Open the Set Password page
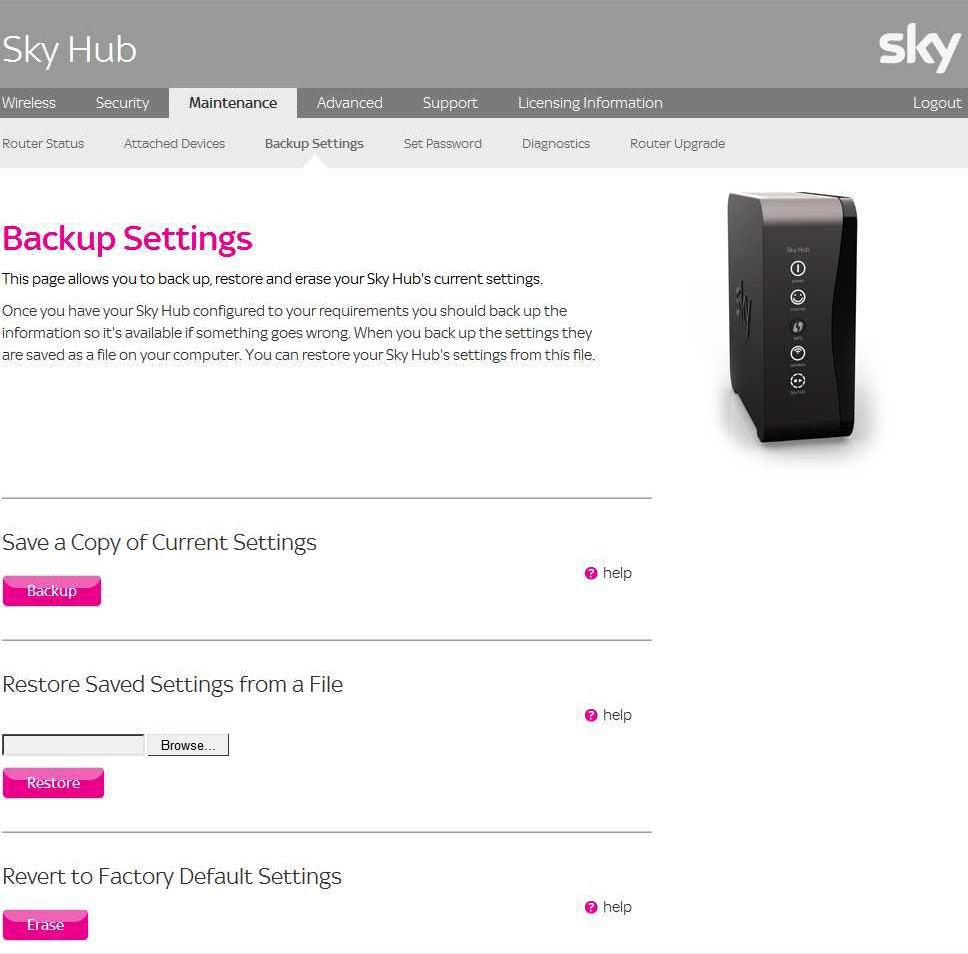The image size is (968, 954). 442,144
